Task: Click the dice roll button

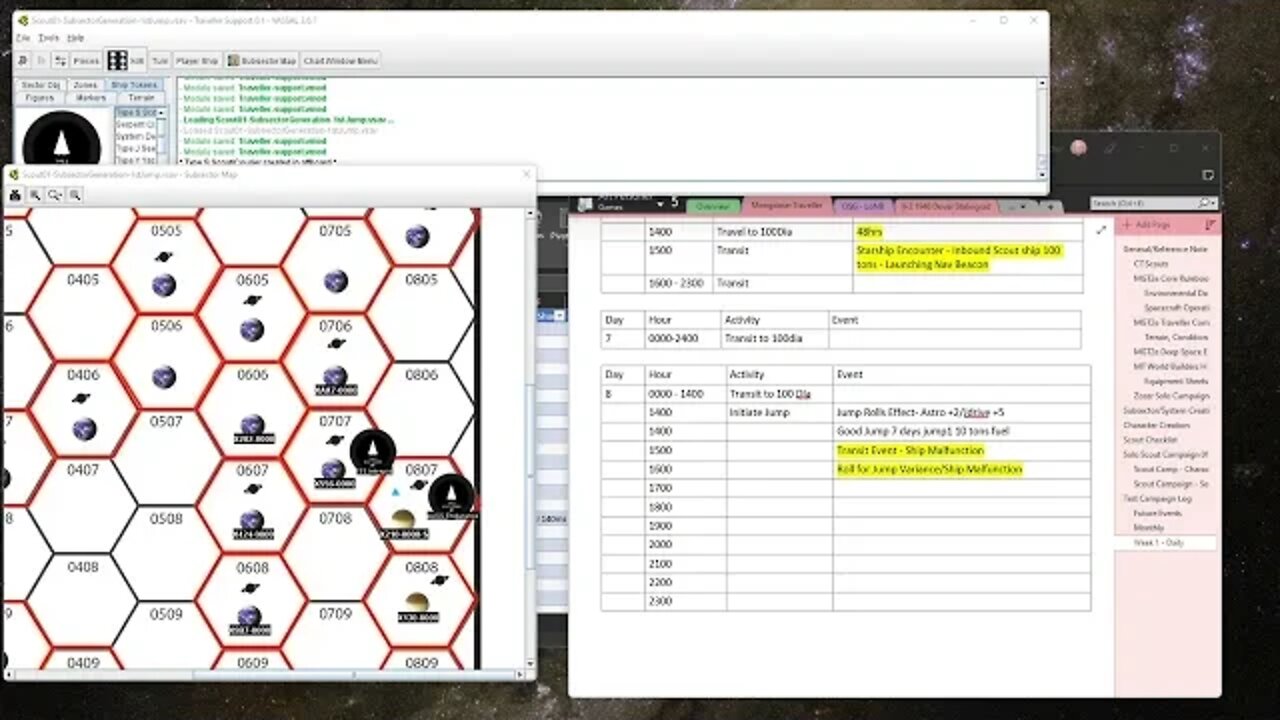Action: [x=126, y=61]
